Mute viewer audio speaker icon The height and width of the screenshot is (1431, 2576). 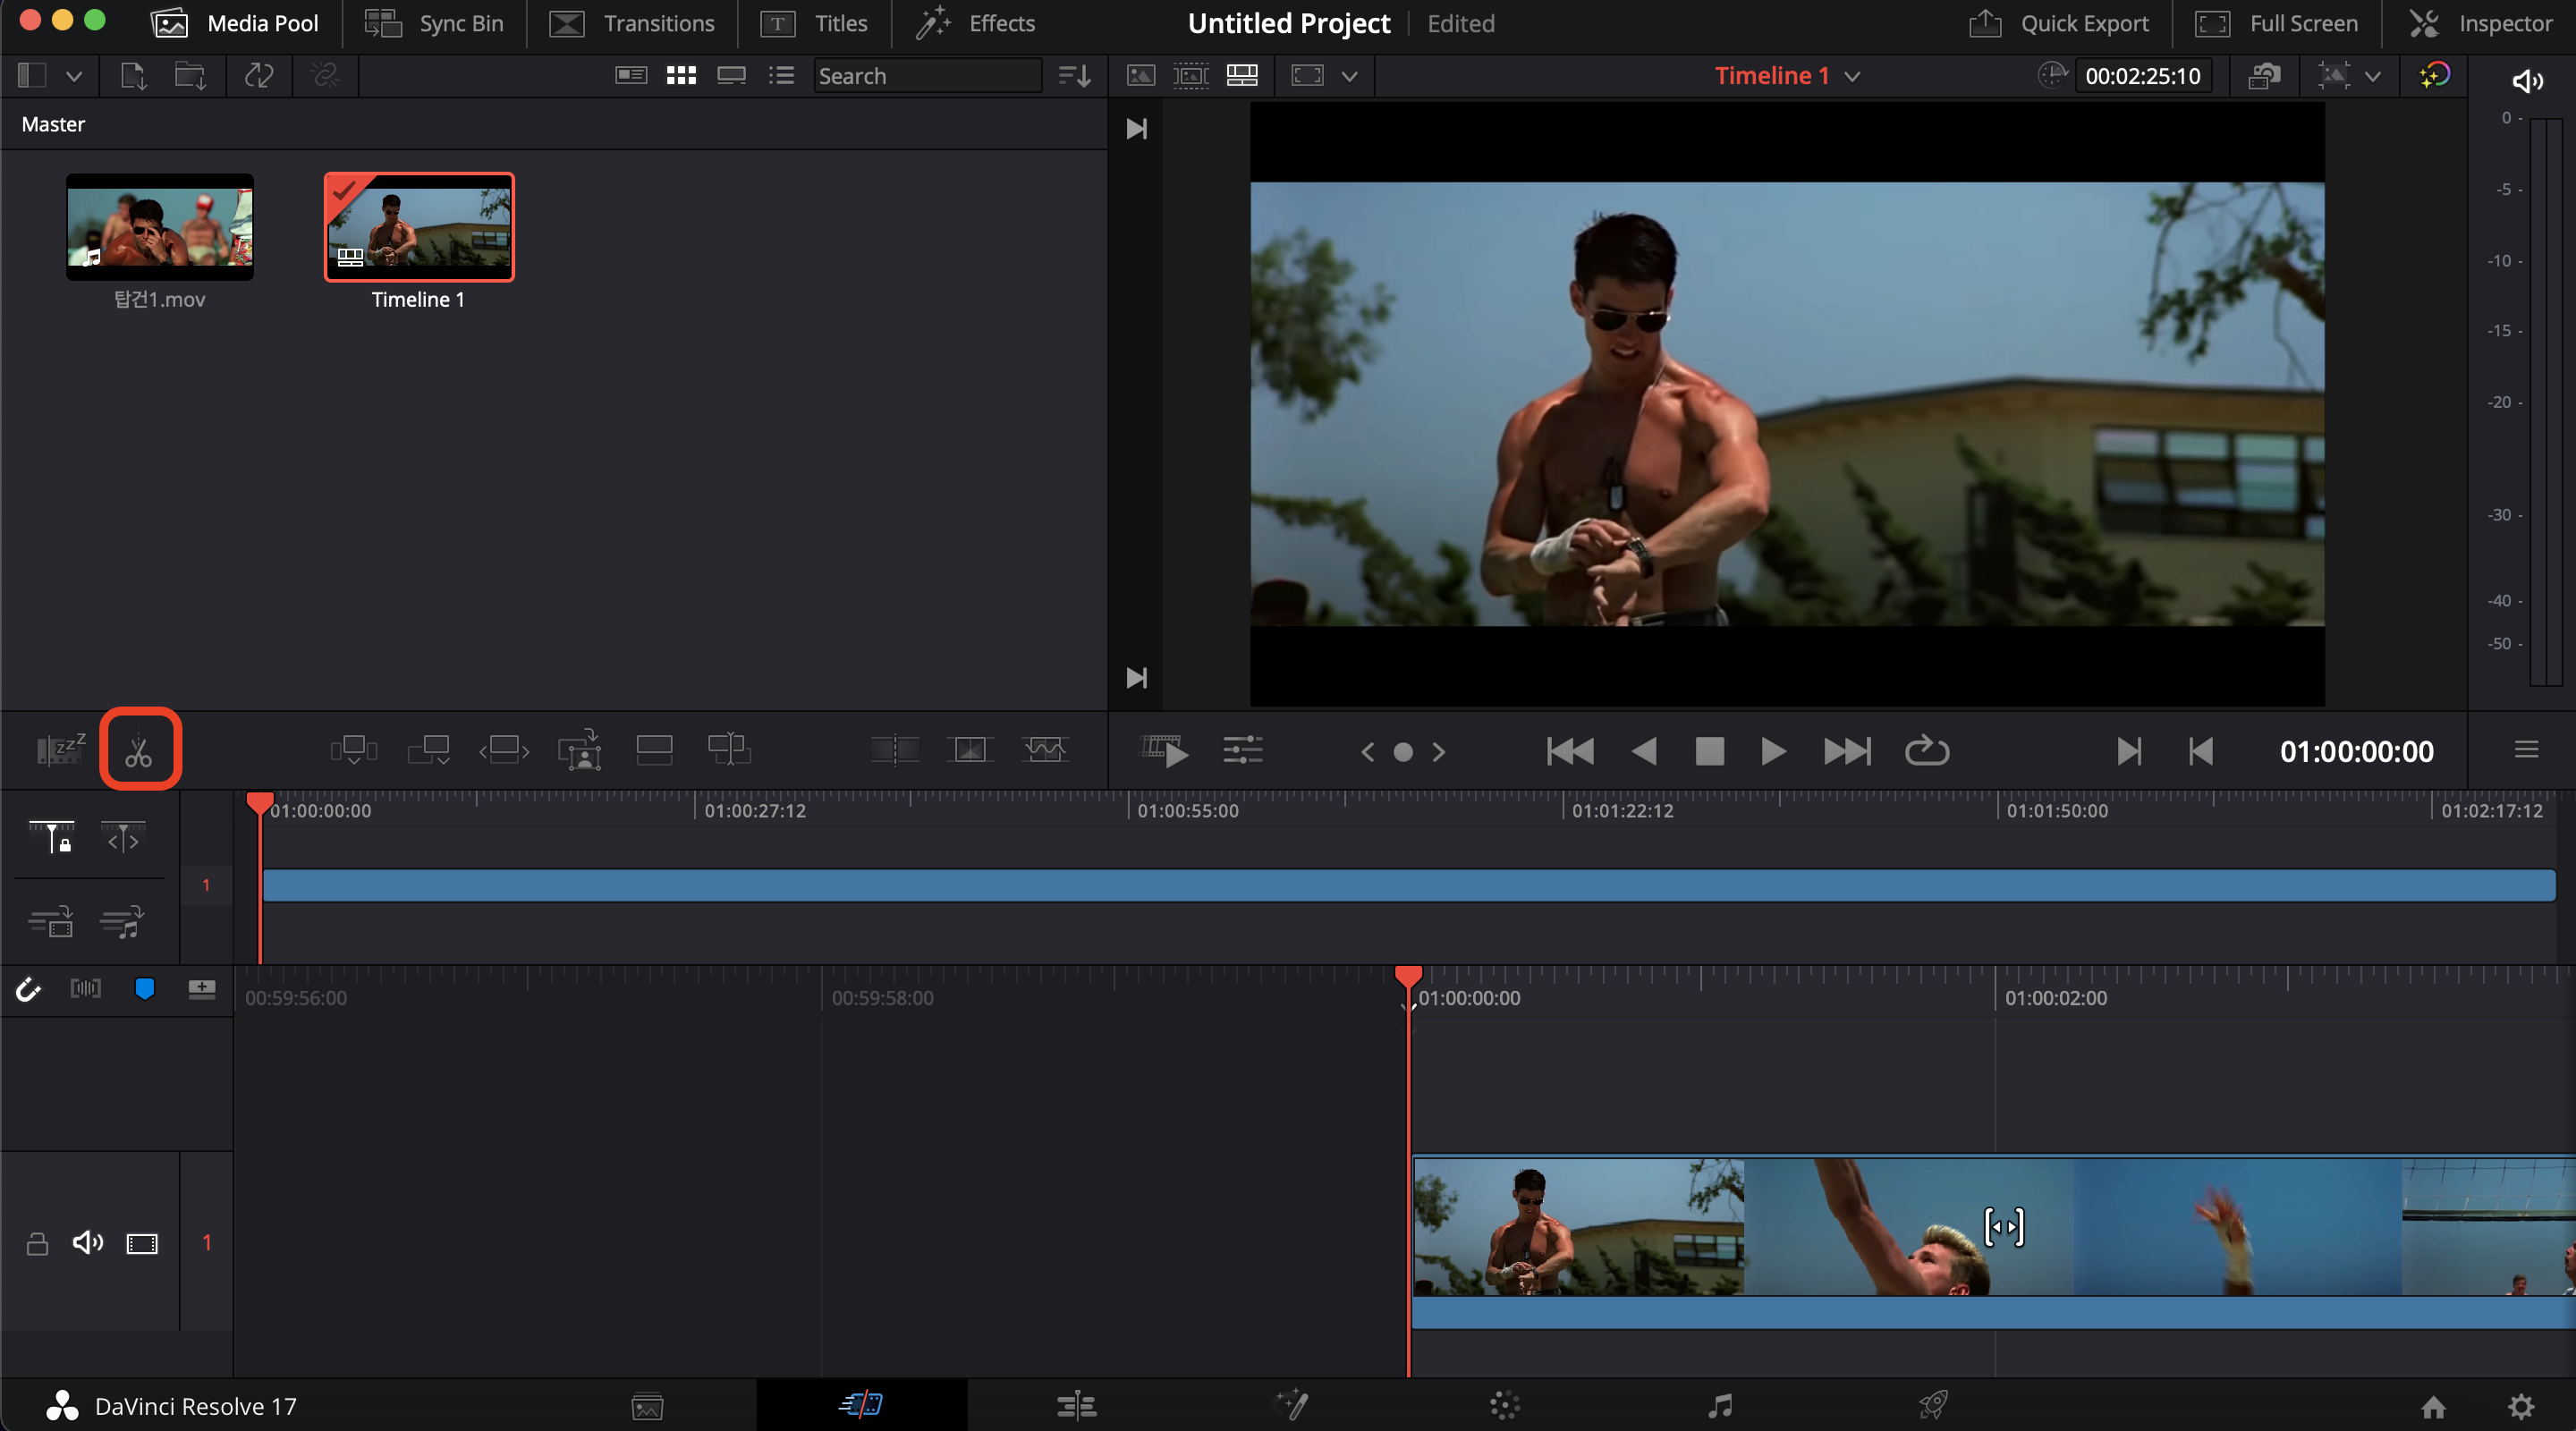(2527, 81)
